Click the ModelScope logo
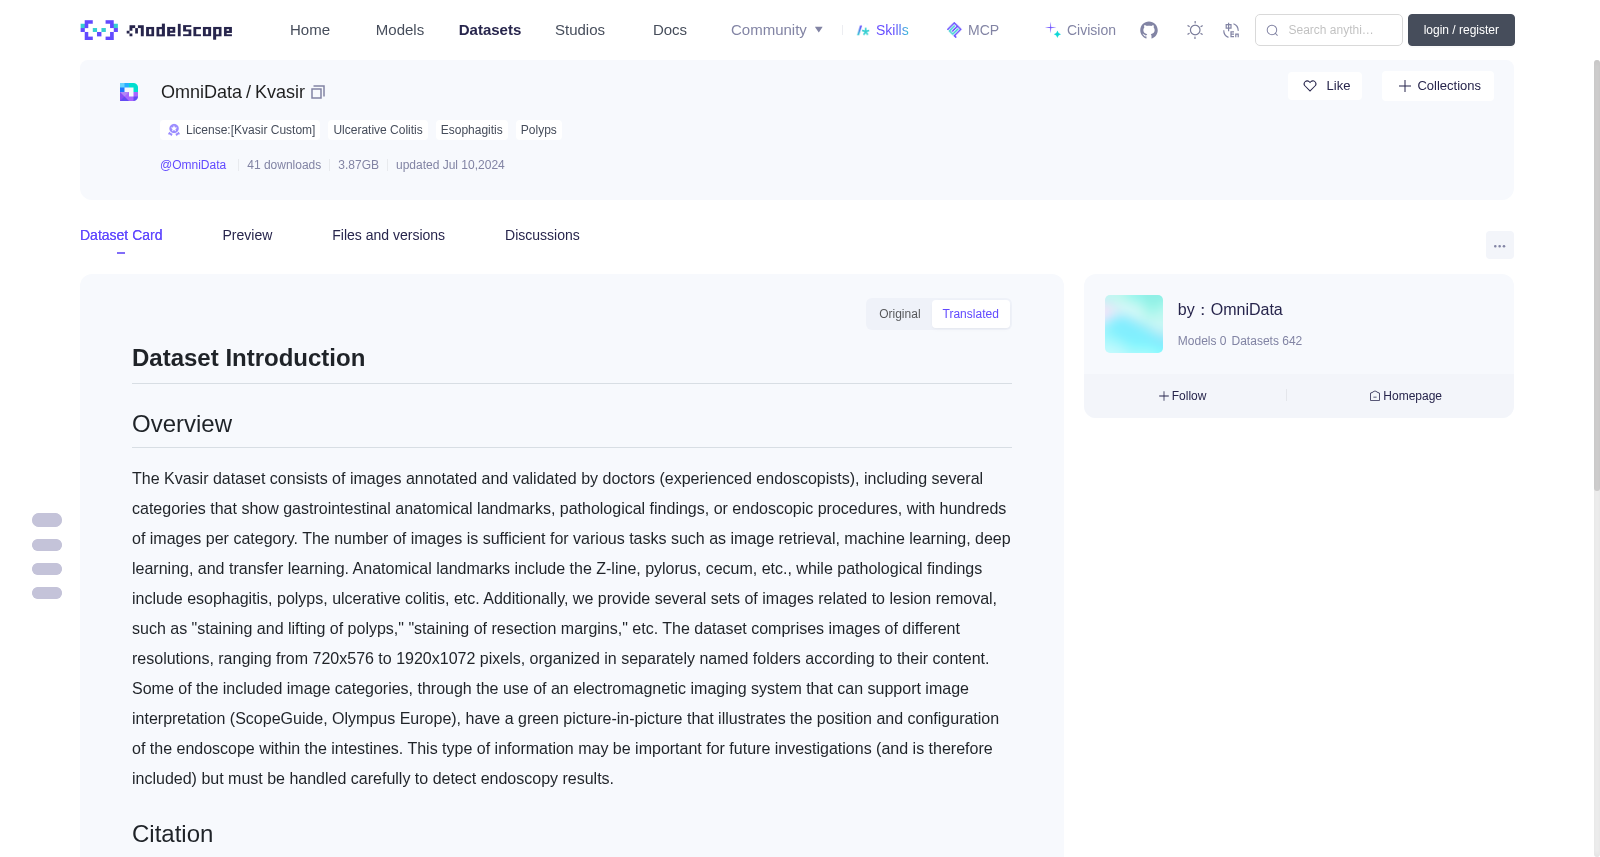 (157, 30)
